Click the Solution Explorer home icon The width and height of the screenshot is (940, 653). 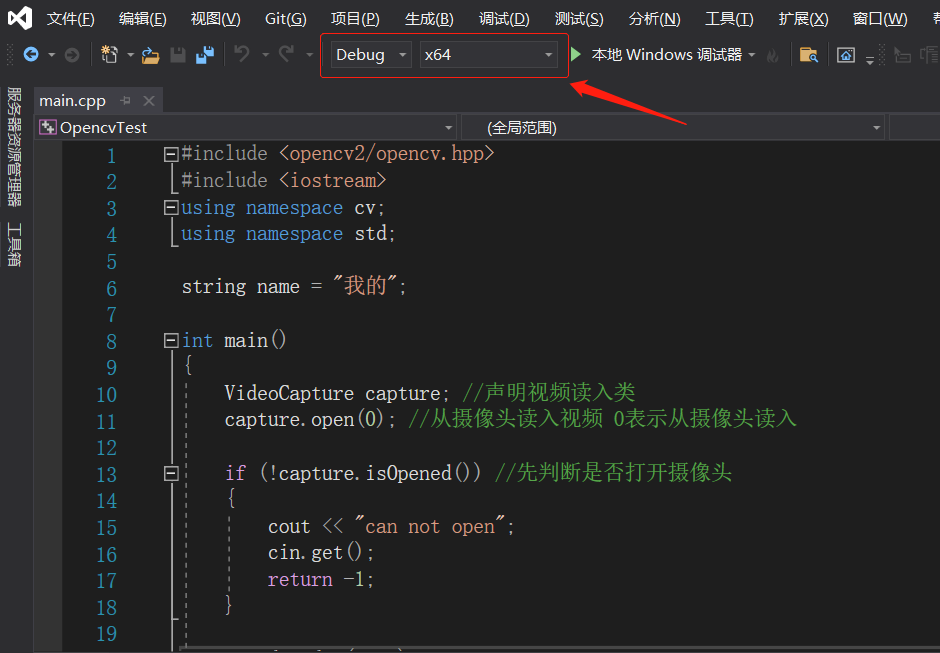[845, 55]
